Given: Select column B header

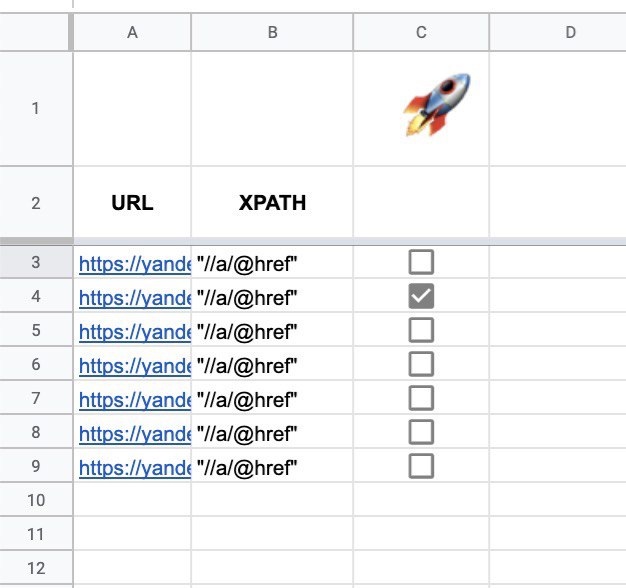Looking at the screenshot, I should pyautogui.click(x=272, y=32).
